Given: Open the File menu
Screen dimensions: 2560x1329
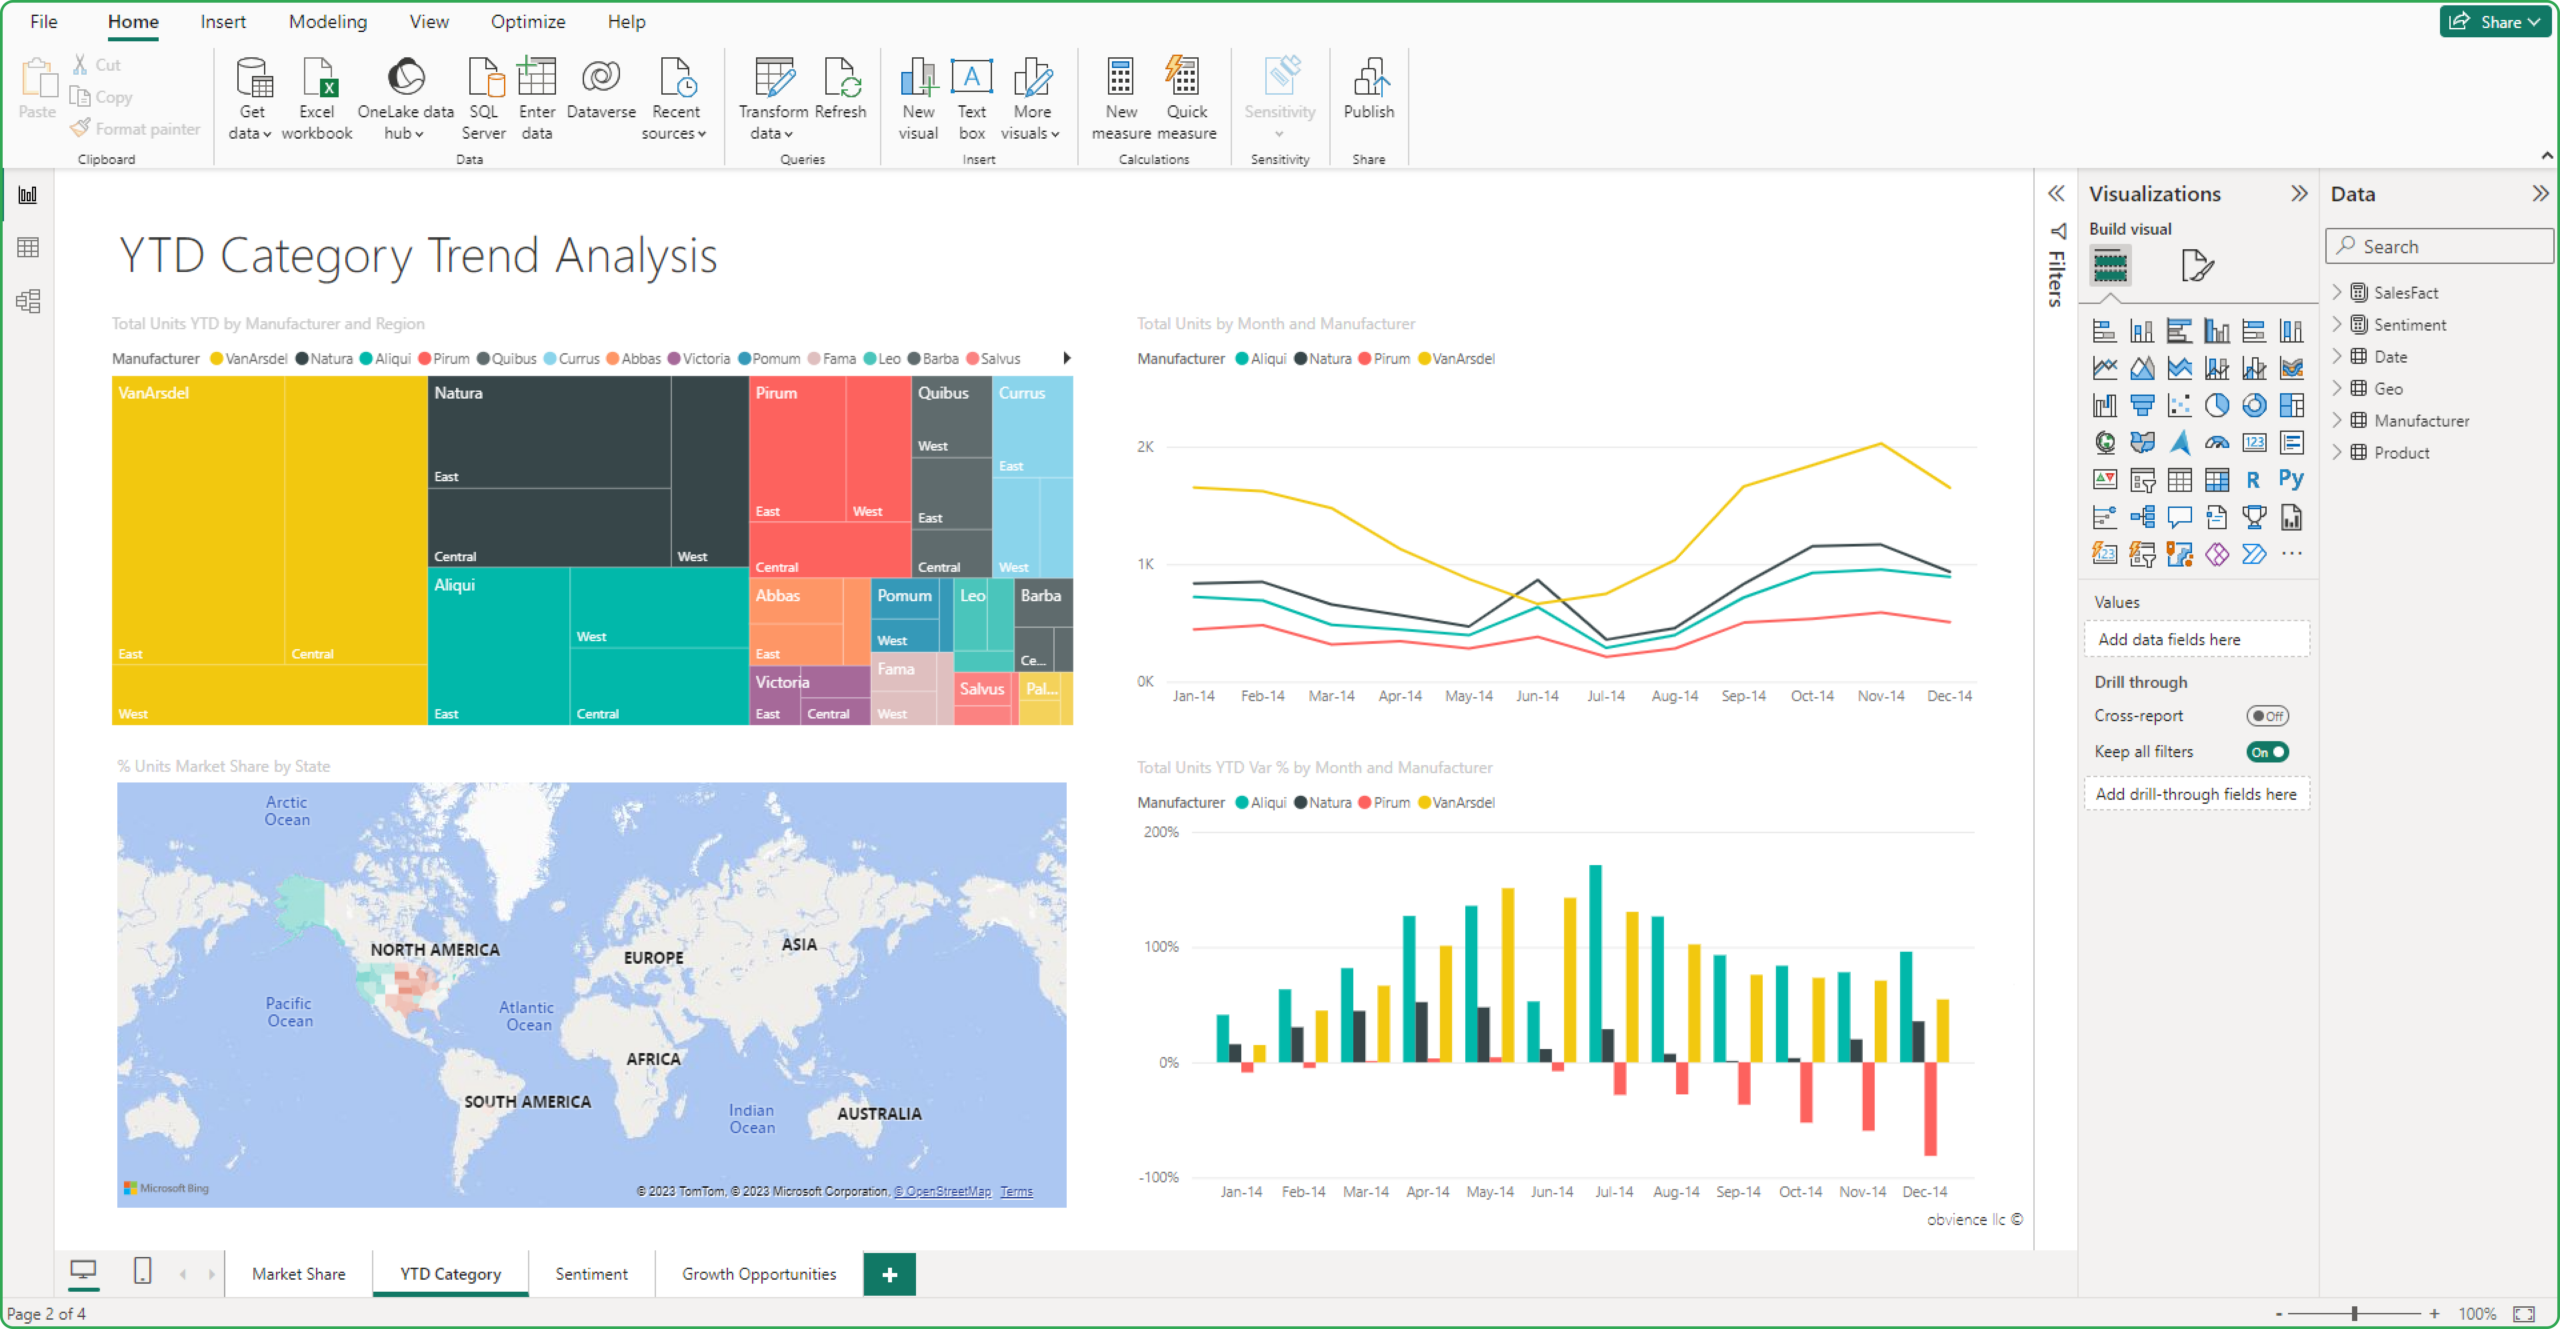Looking at the screenshot, I should pos(43,21).
